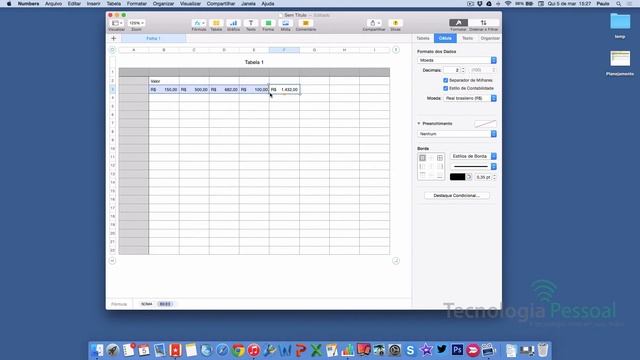This screenshot has width=640, height=360.
Task: Open the Visualizar view options button
Action: pyautogui.click(x=117, y=23)
